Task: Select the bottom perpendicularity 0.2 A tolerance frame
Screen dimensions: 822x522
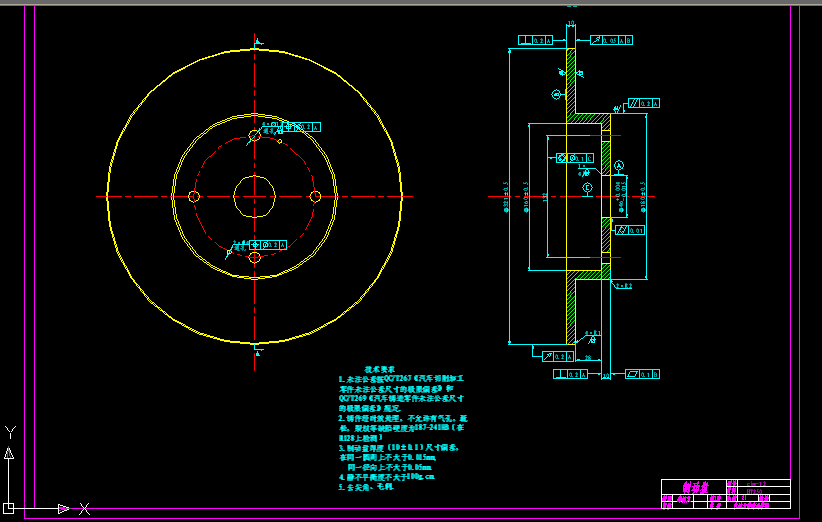Action: point(570,374)
